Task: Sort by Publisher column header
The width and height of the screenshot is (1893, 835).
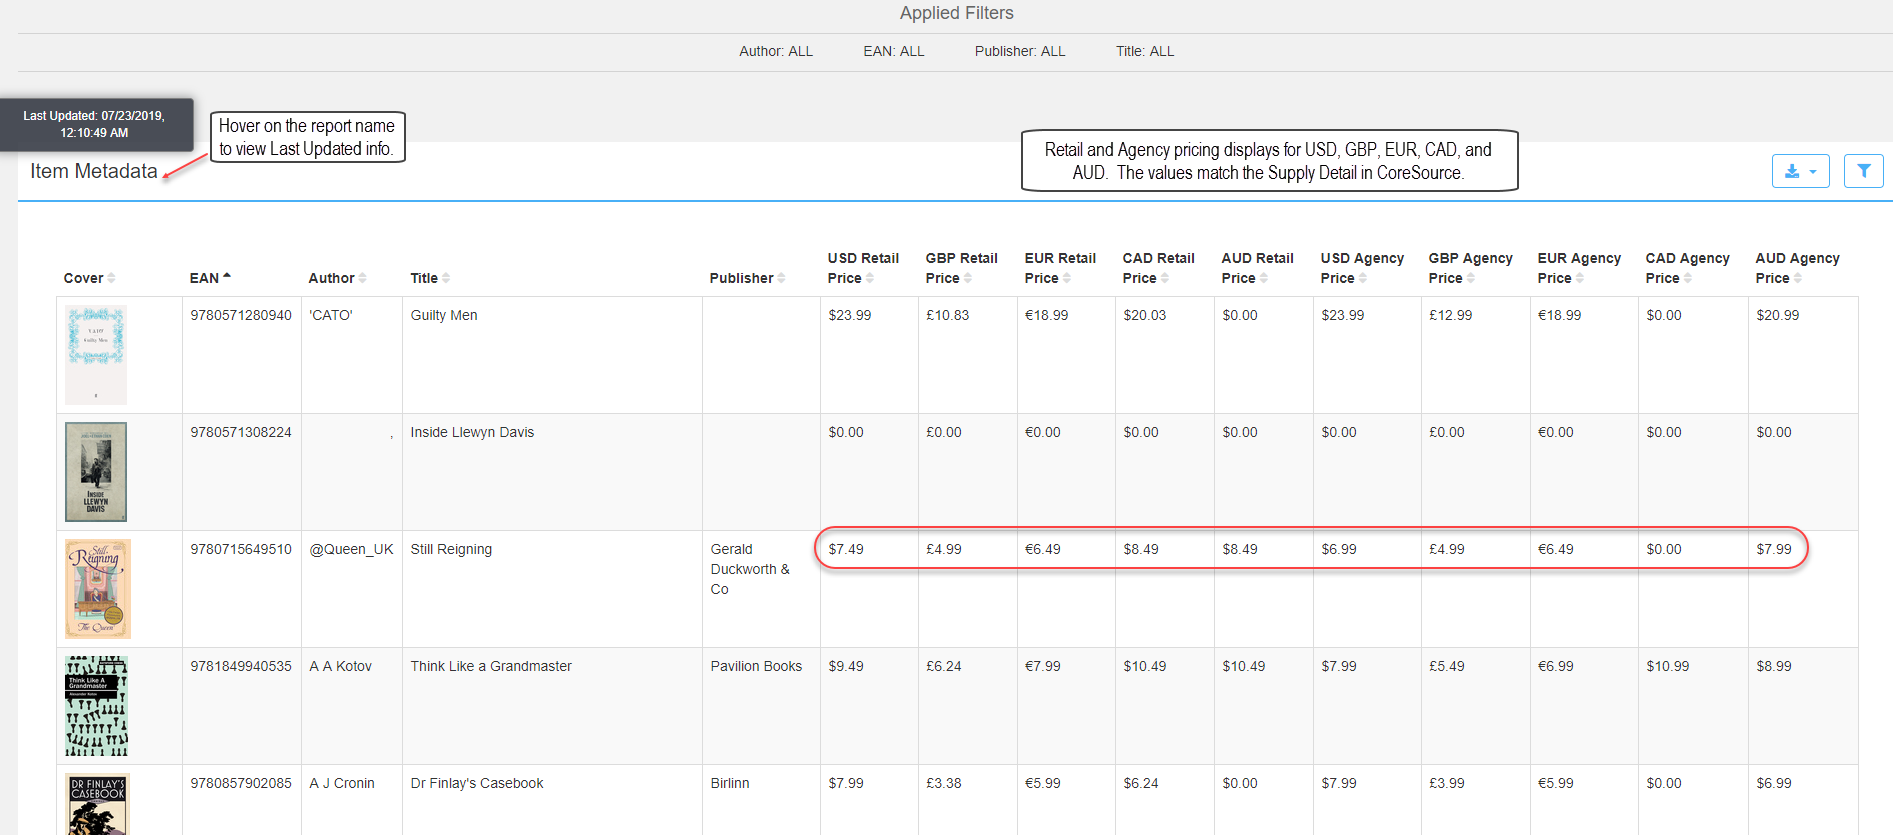Action: point(747,278)
